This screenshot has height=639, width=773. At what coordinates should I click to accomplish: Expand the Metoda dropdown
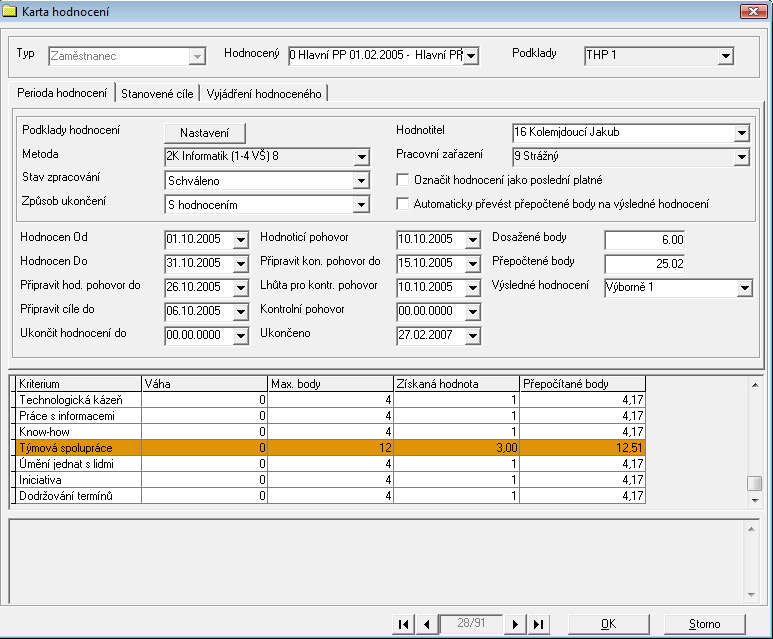[361, 157]
